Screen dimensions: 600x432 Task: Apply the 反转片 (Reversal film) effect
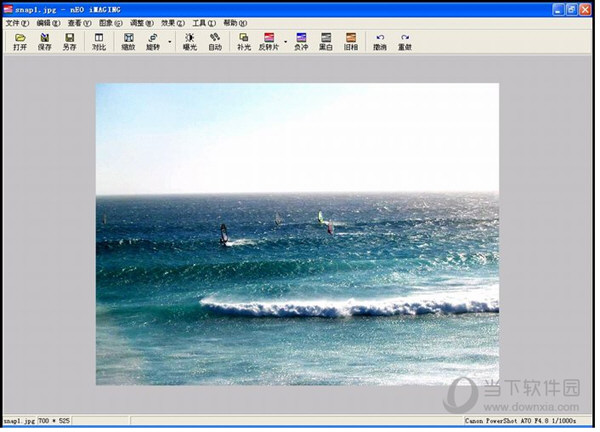(269, 41)
